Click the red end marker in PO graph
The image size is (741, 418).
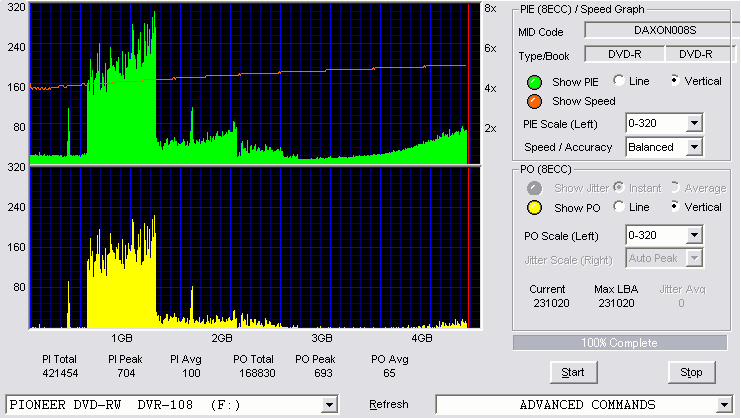[468, 247]
